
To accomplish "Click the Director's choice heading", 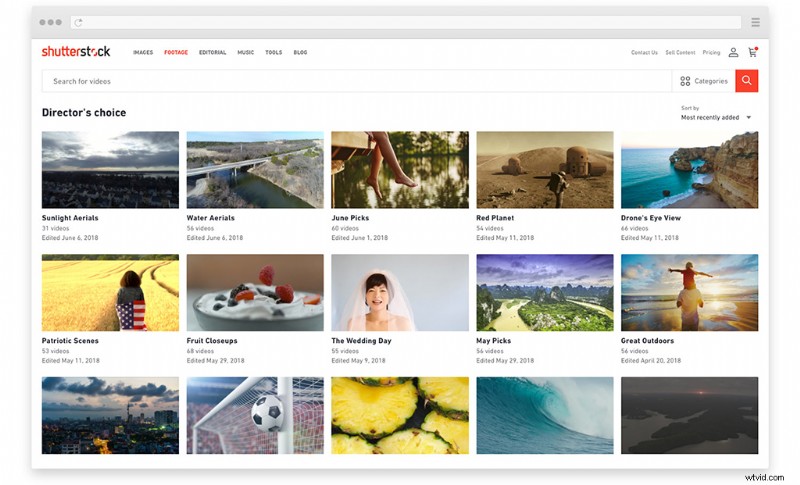I will click(x=84, y=113).
